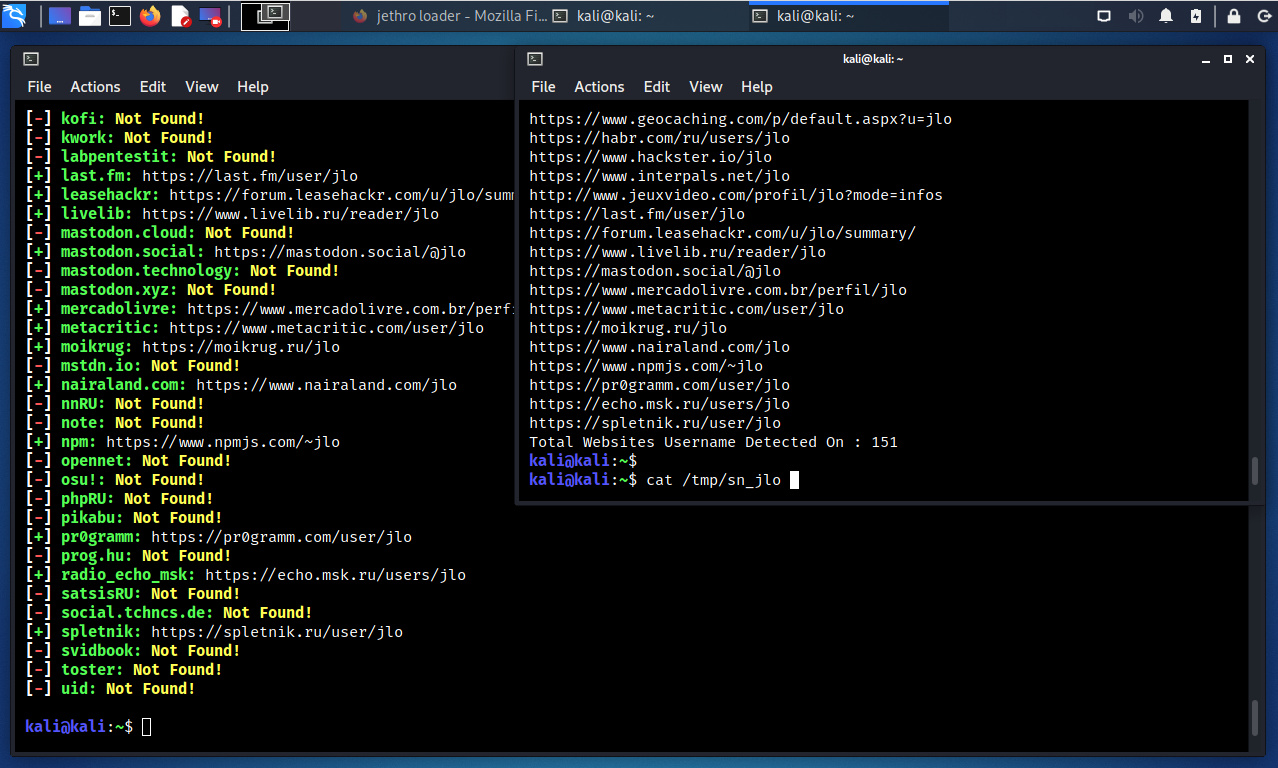Lock the screen with the padlock icon

1234,16
